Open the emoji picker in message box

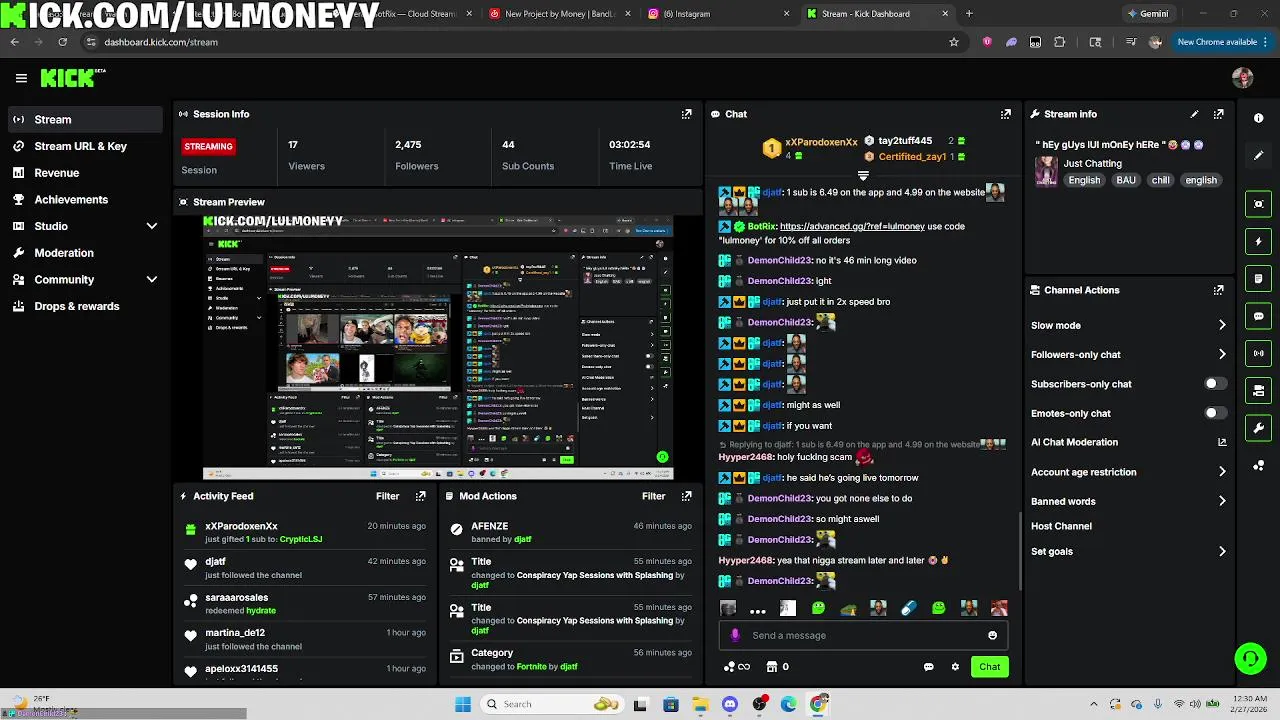pos(992,635)
